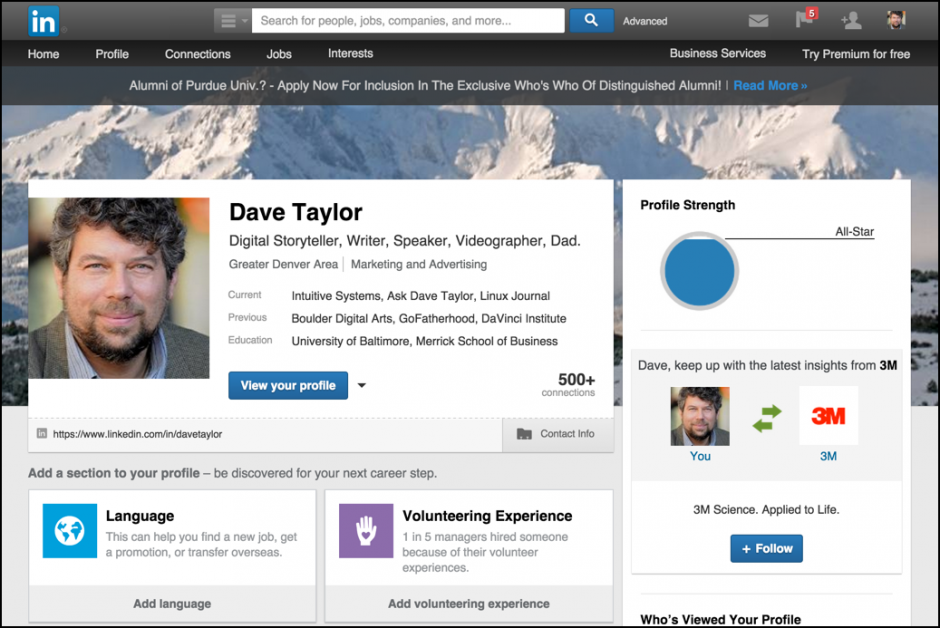Run a search with the magnifying glass icon
Screen dimensions: 940x628
pos(593,20)
